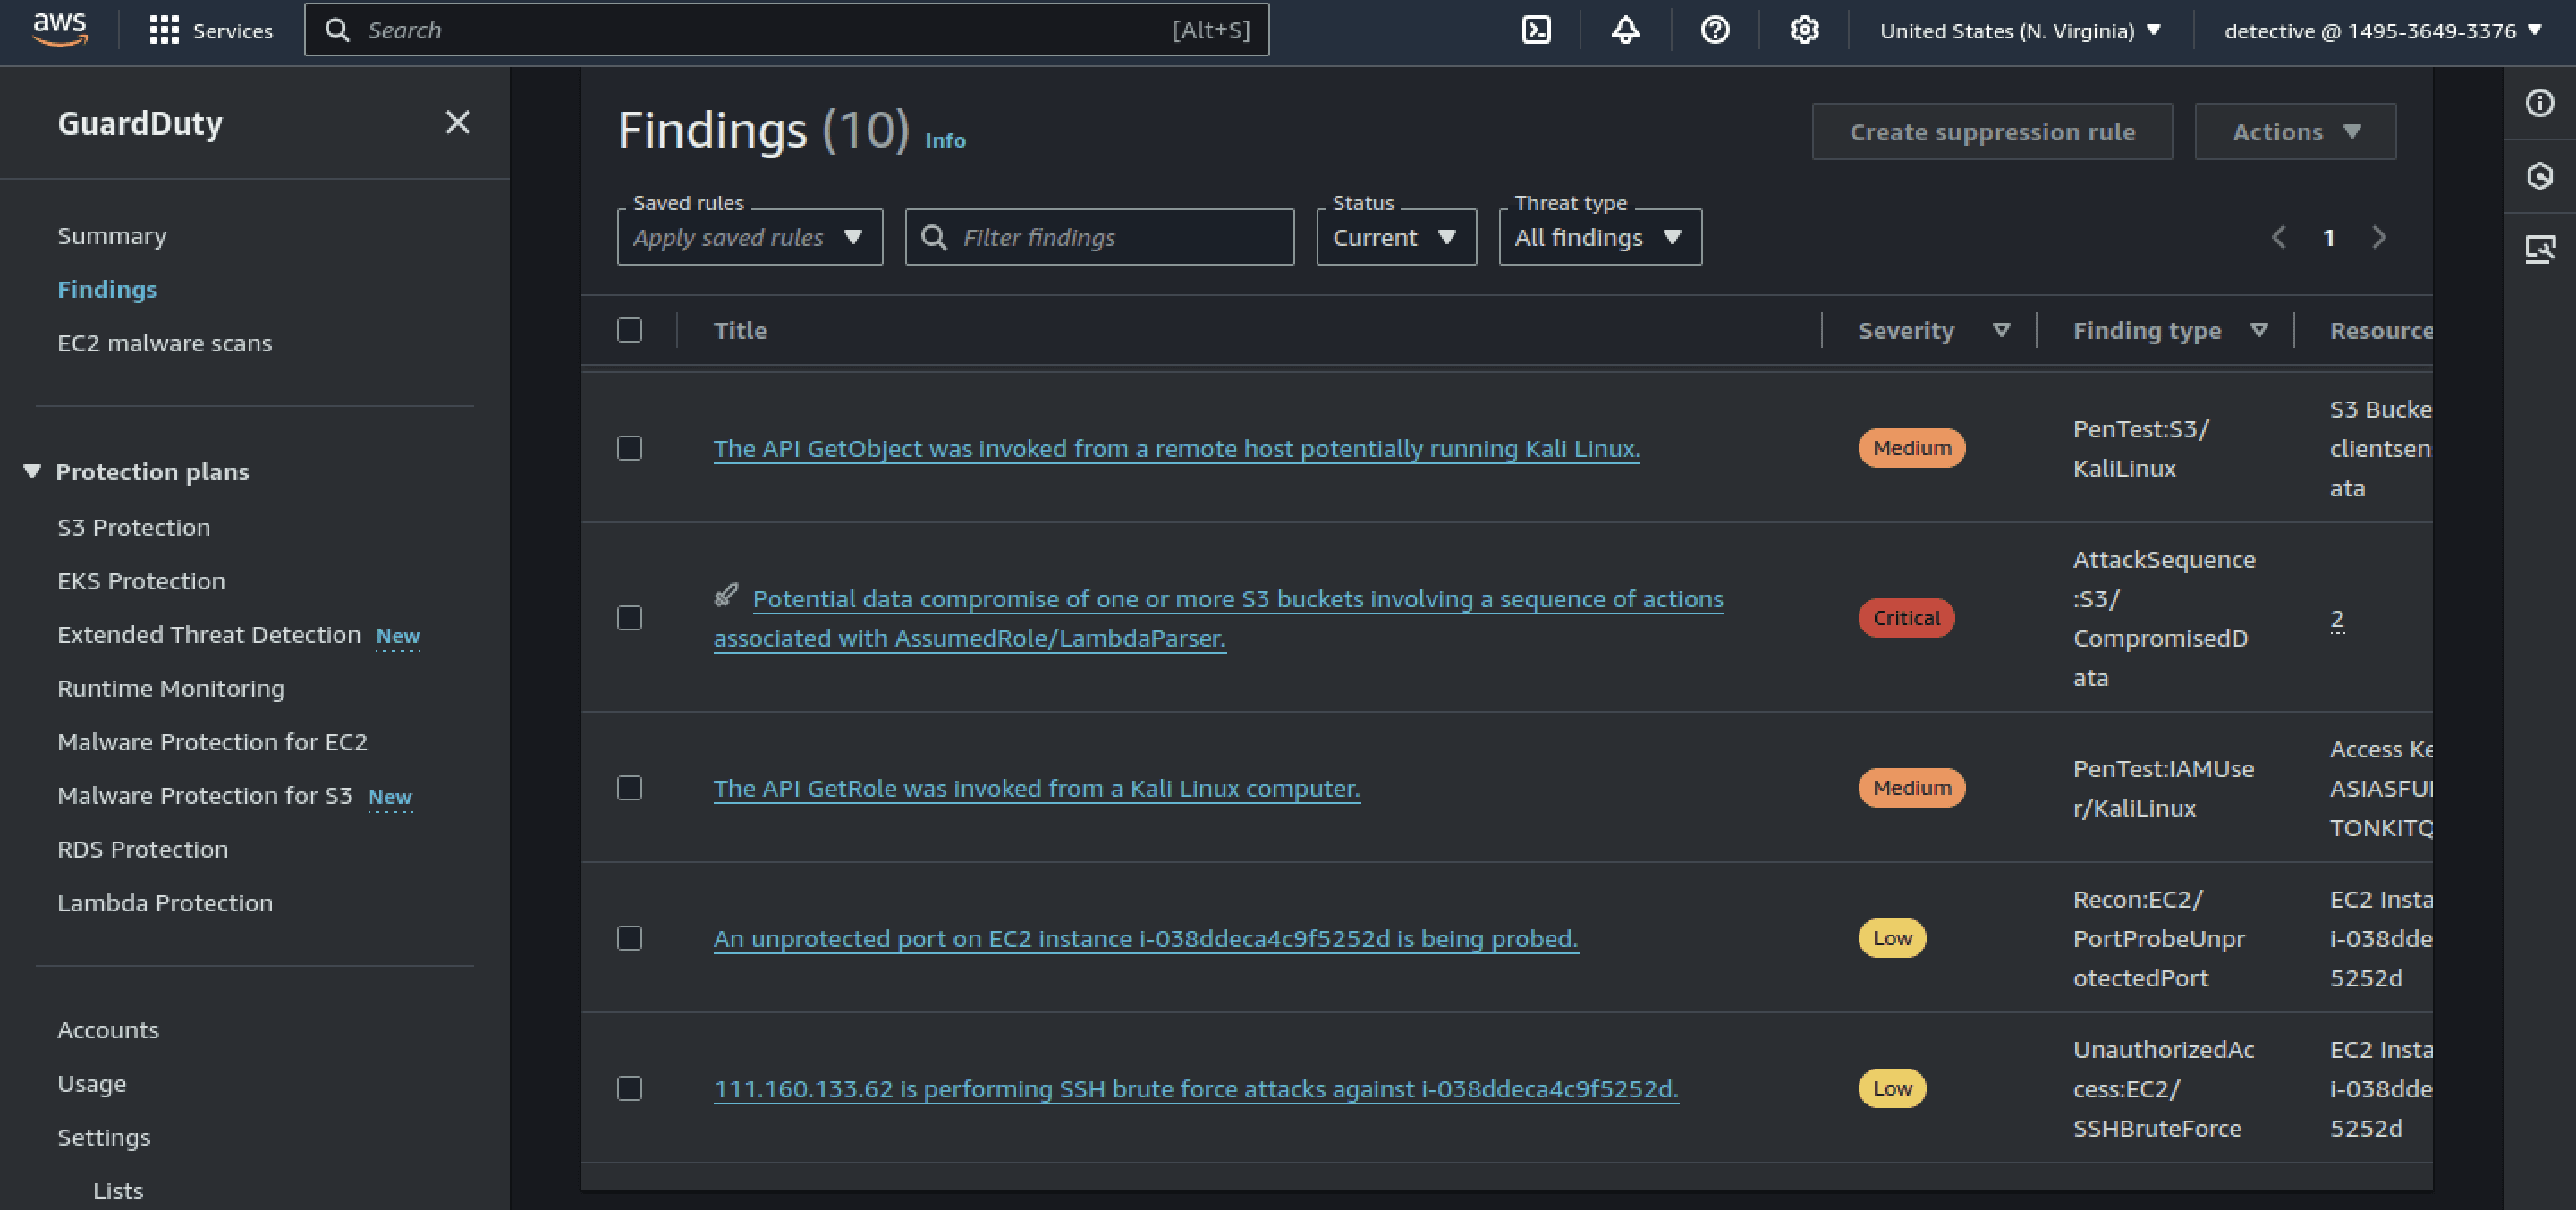Open the info panel icon on right rail
2576x1210 pixels.
2540,103
